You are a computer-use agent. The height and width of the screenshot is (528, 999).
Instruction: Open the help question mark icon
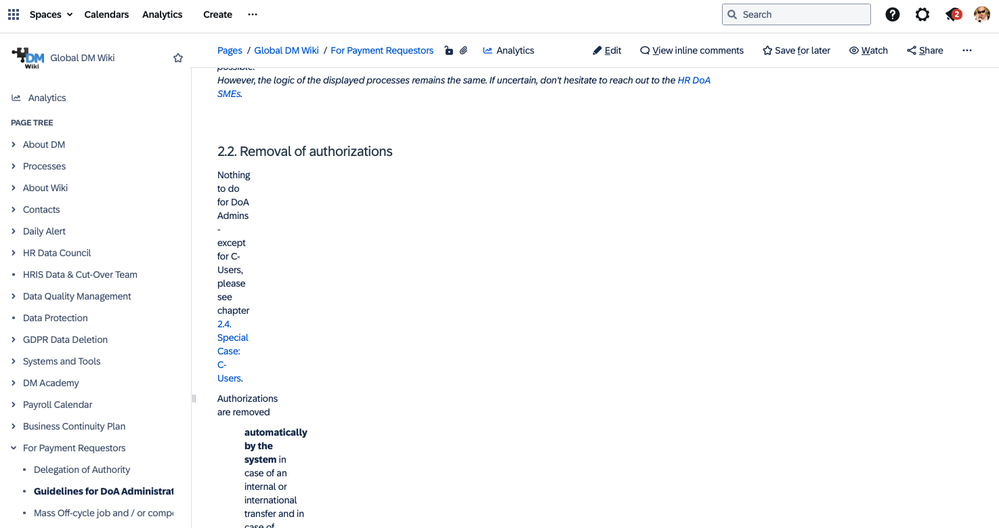(892, 15)
